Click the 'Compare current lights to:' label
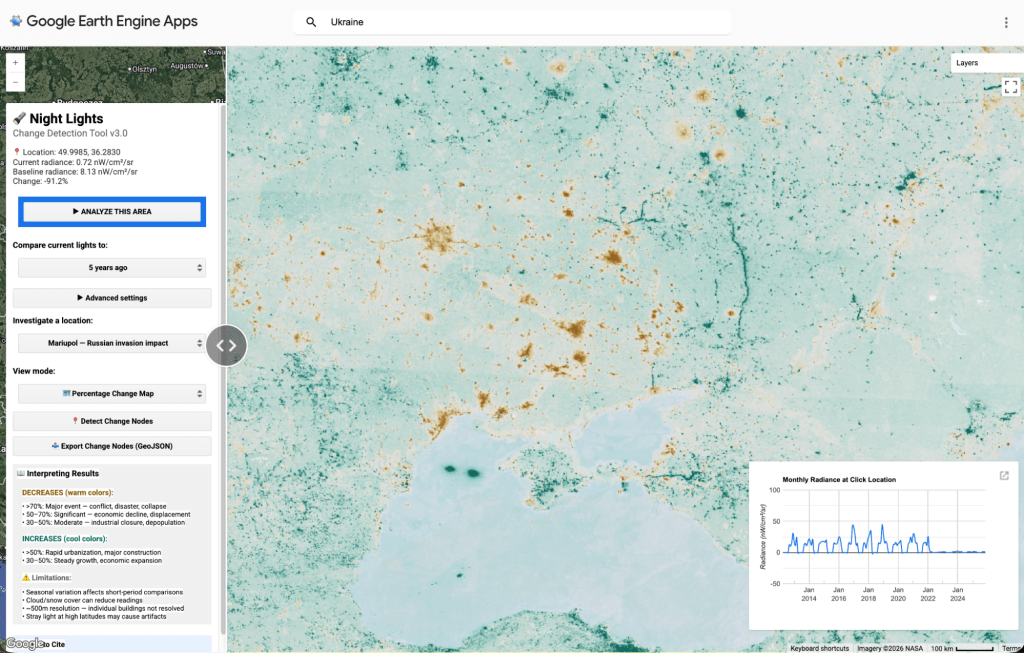Screen dimensions: 1024x653 [x=60, y=246]
